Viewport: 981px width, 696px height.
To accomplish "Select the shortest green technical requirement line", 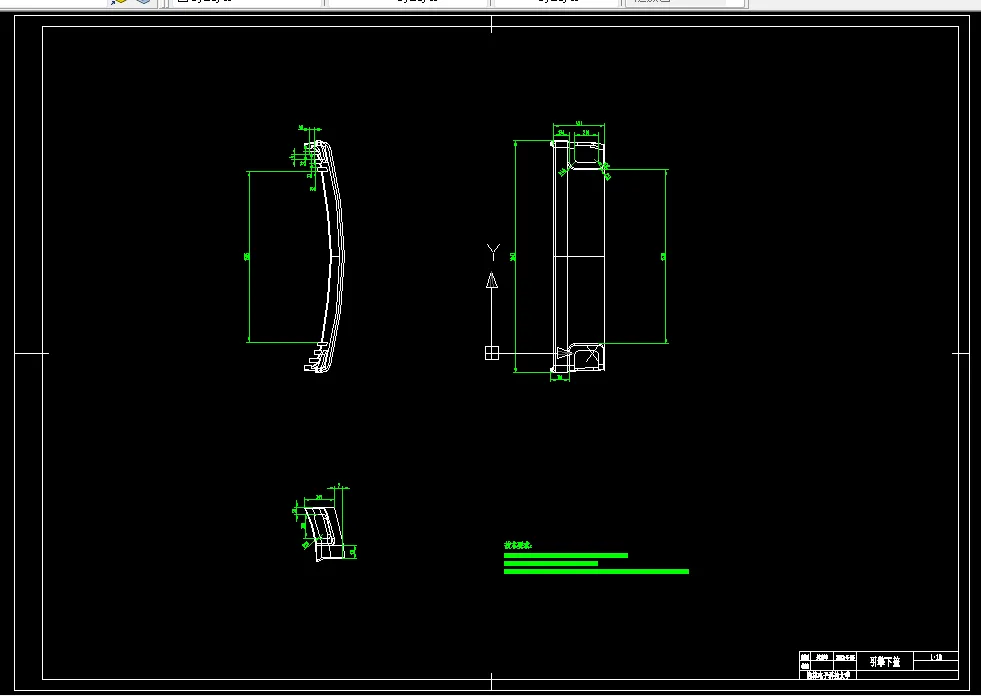I will click(x=551, y=563).
